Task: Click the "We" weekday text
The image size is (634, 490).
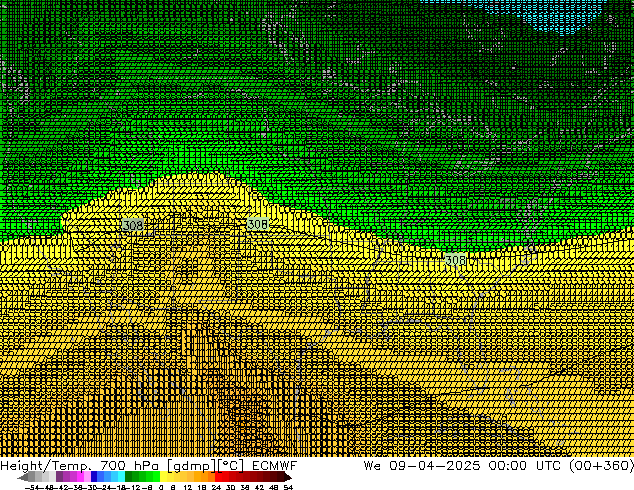Action: [x=372, y=465]
